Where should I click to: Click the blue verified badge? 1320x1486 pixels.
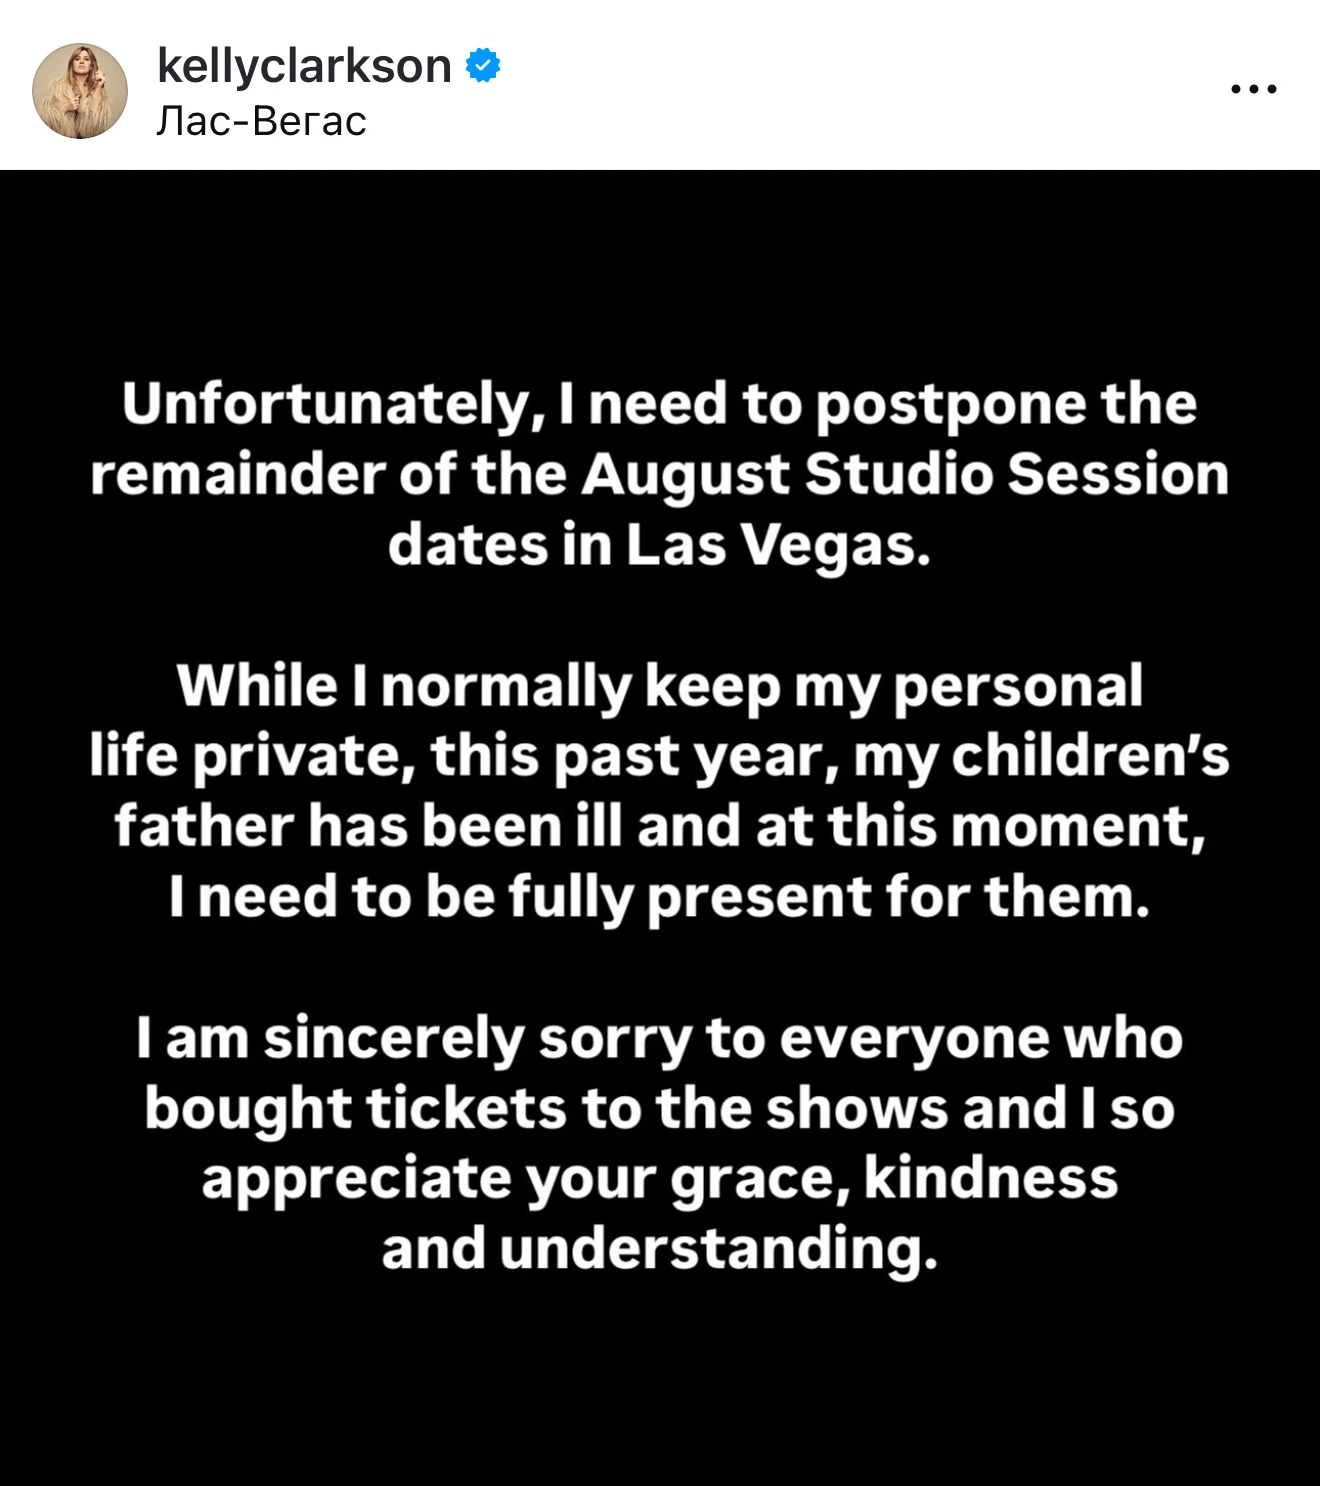[484, 66]
